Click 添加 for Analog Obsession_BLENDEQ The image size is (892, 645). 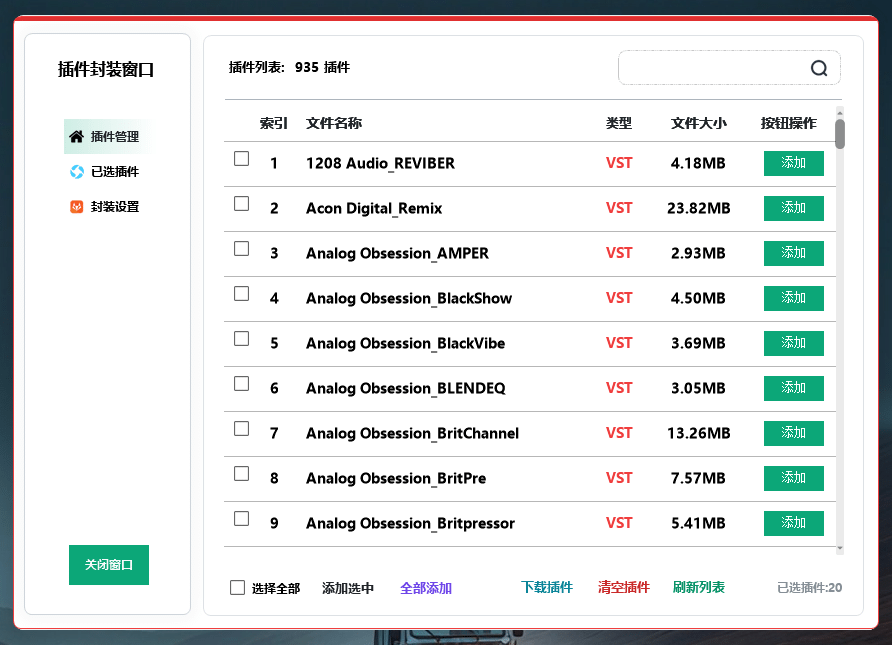tap(794, 388)
